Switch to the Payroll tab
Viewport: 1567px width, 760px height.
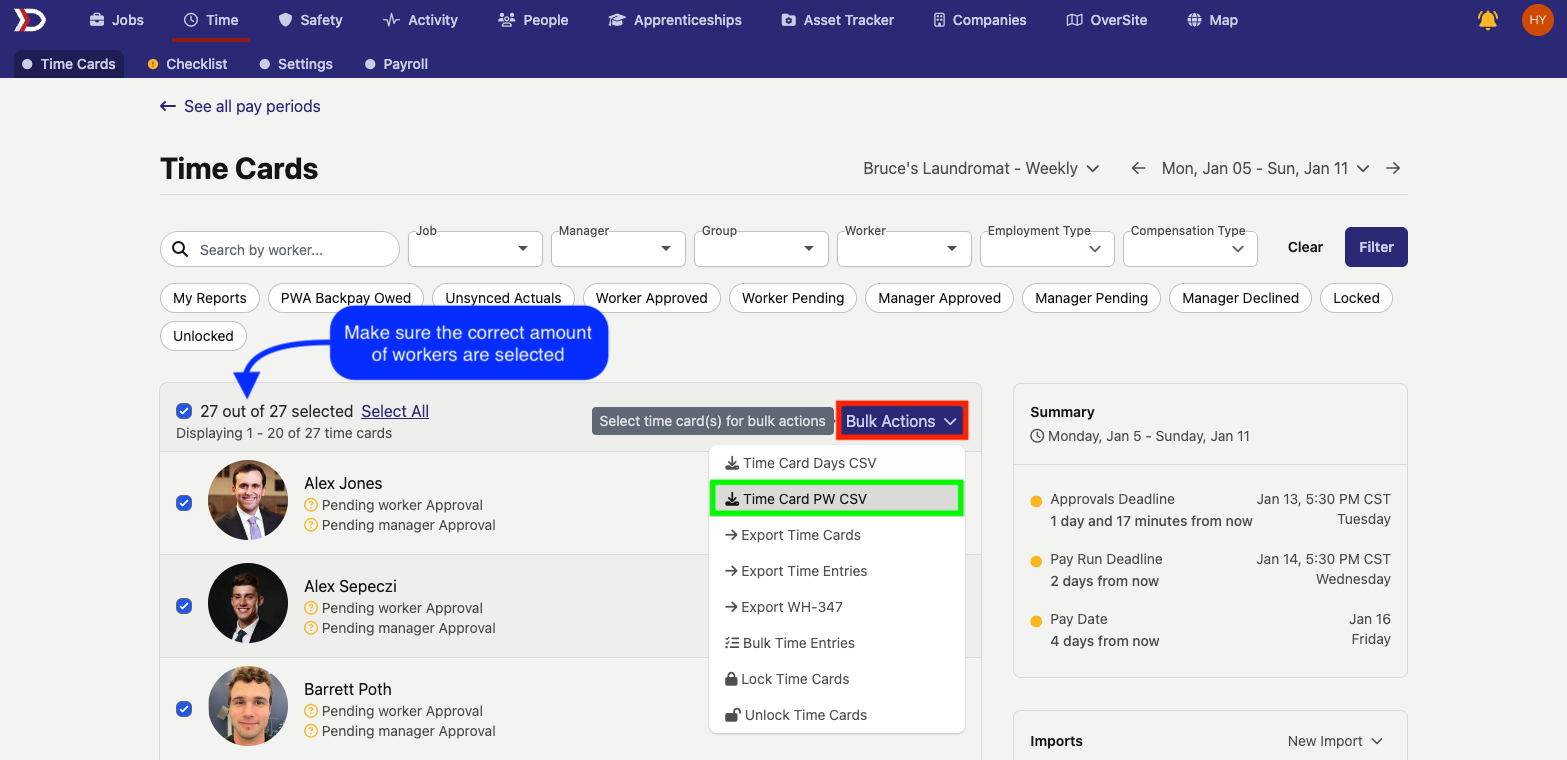coord(405,64)
